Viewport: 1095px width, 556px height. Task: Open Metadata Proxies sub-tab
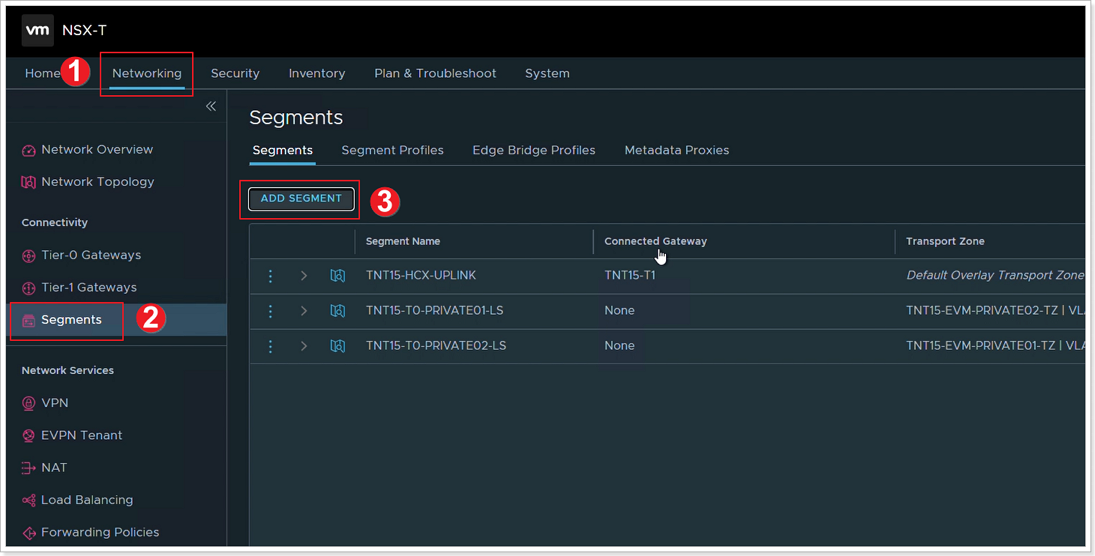pyautogui.click(x=677, y=150)
